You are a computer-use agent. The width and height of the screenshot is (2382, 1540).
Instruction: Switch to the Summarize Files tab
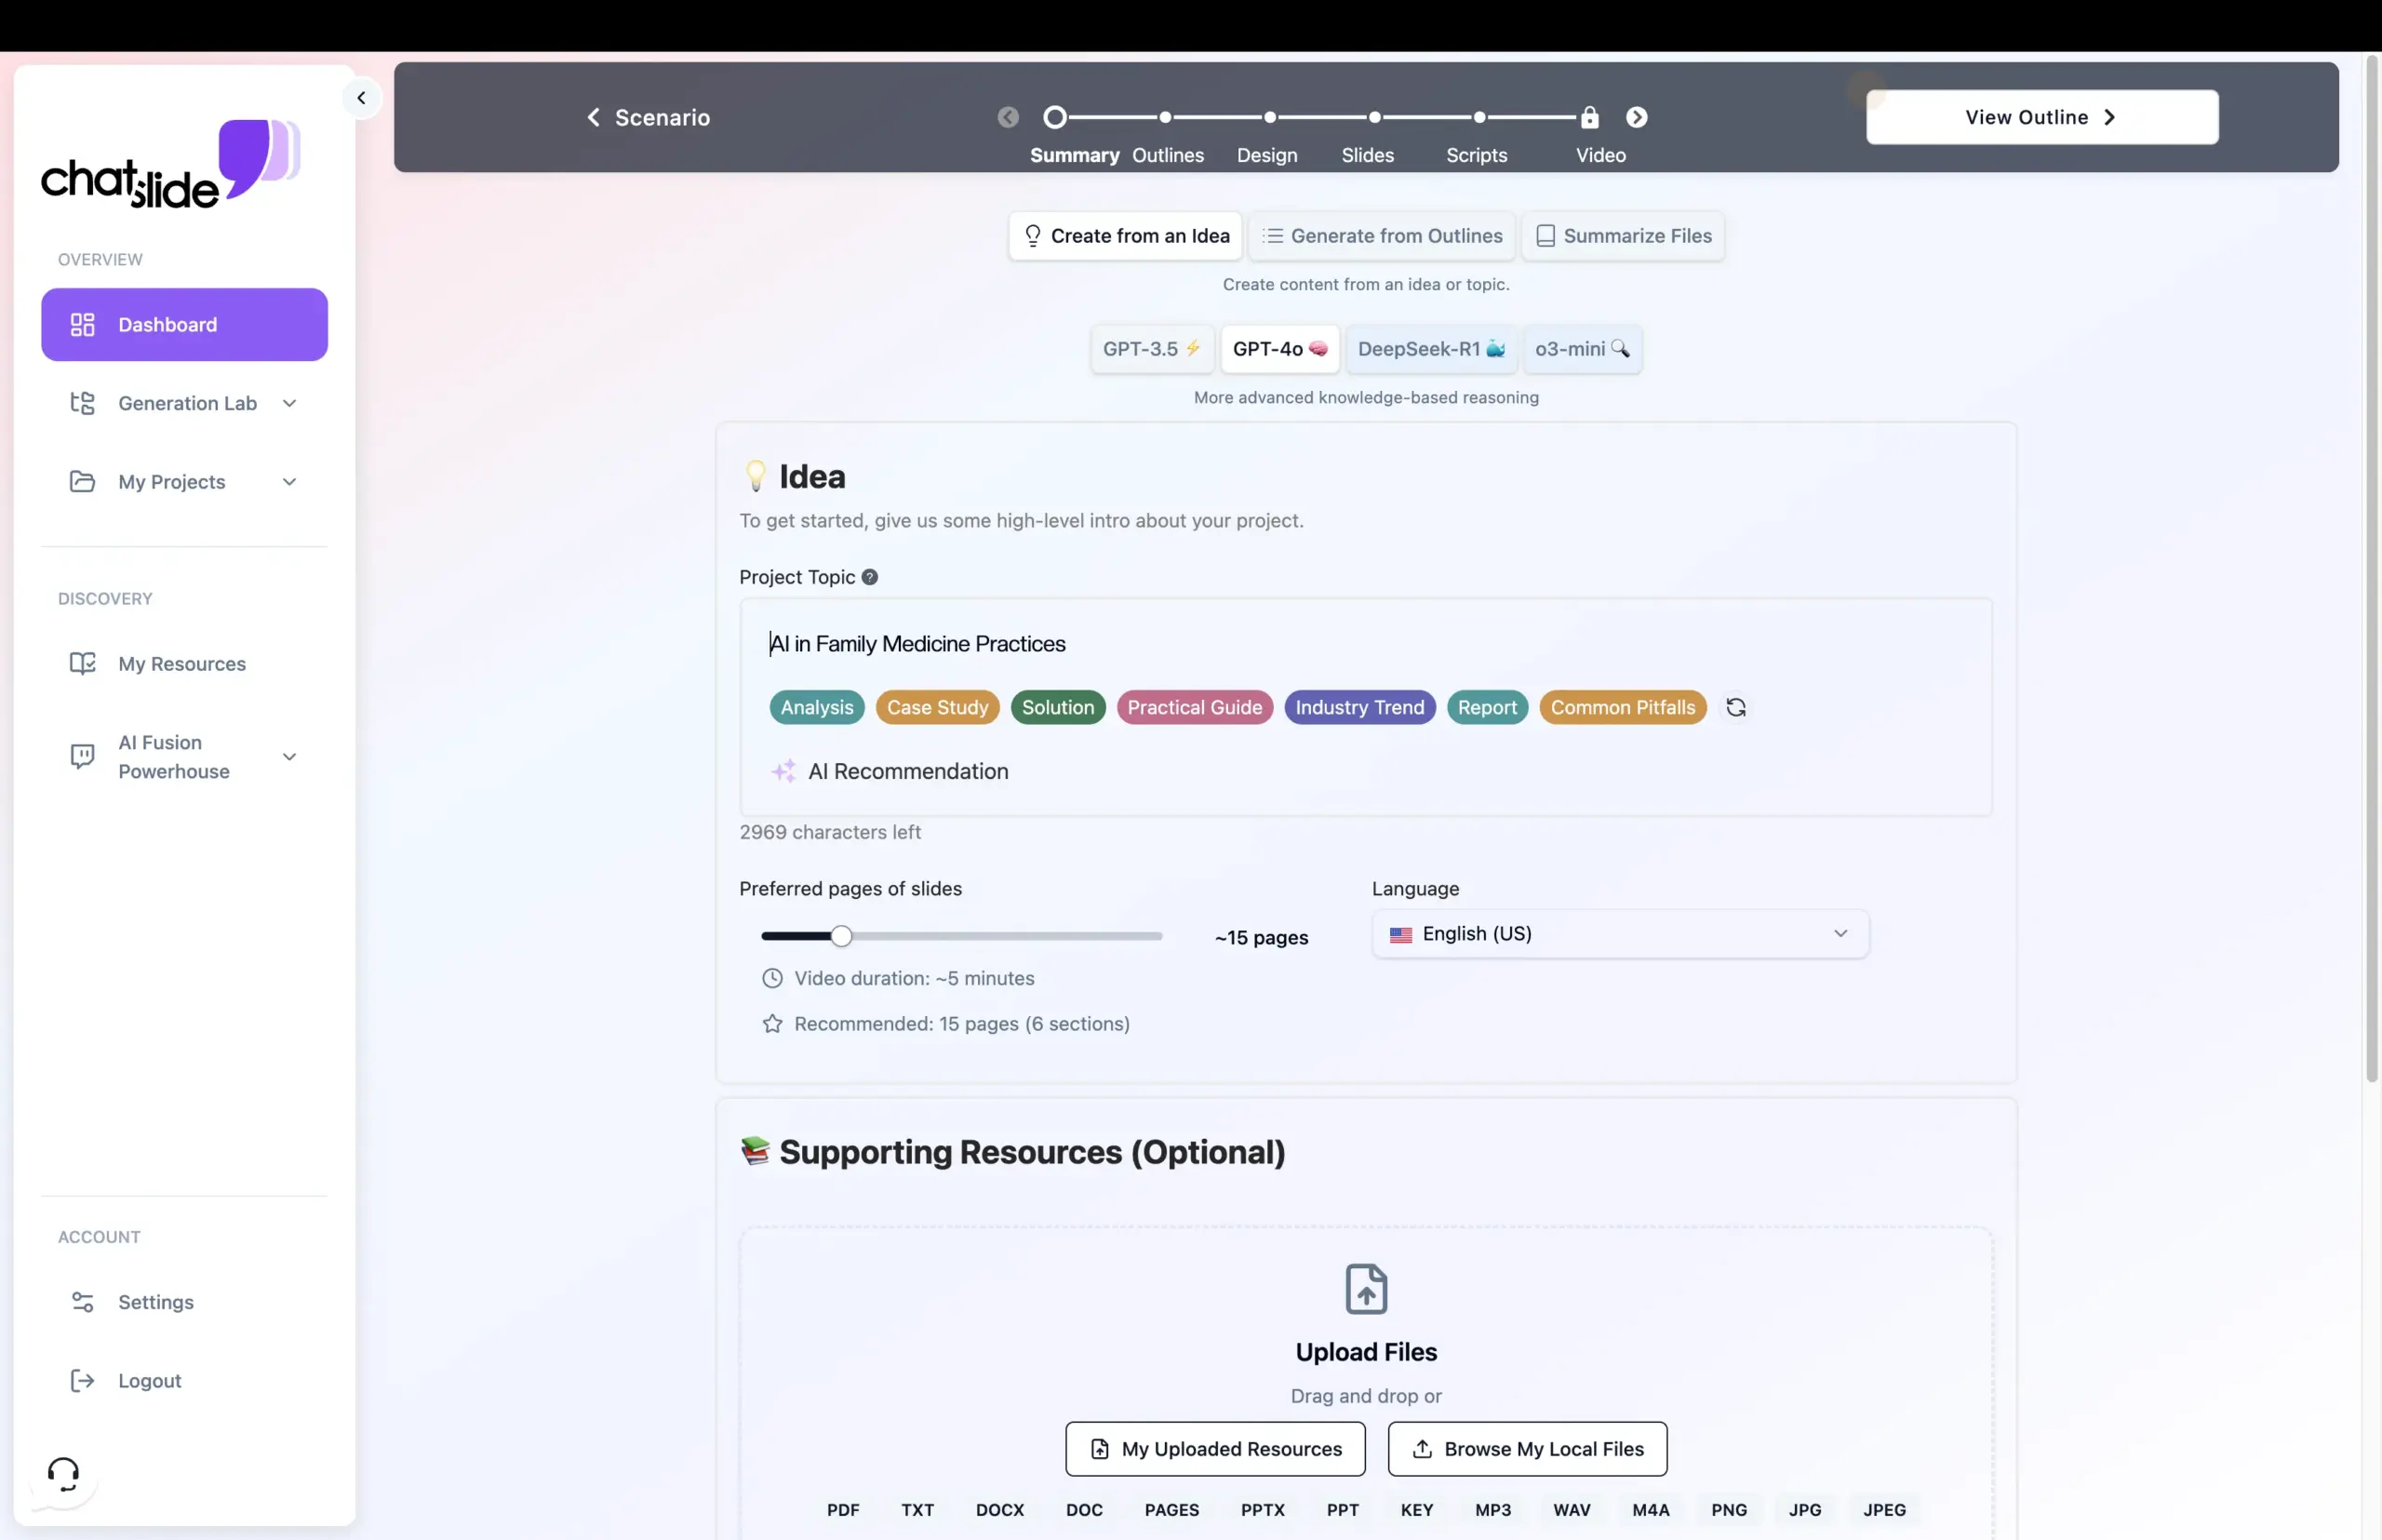(1623, 236)
